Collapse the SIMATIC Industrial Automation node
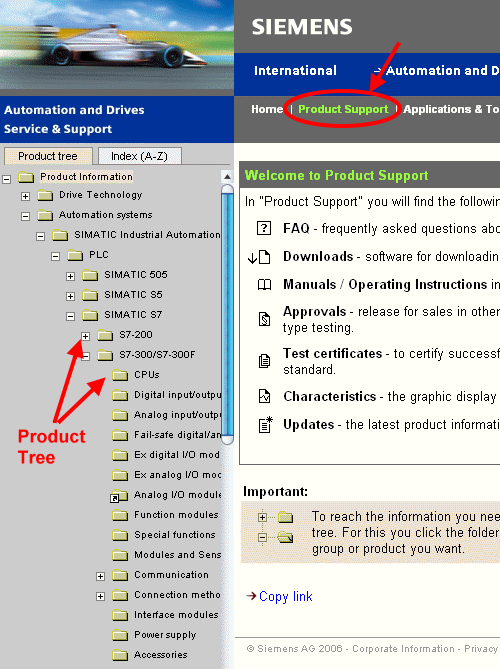Screen dimensions: 500x669 (41, 236)
